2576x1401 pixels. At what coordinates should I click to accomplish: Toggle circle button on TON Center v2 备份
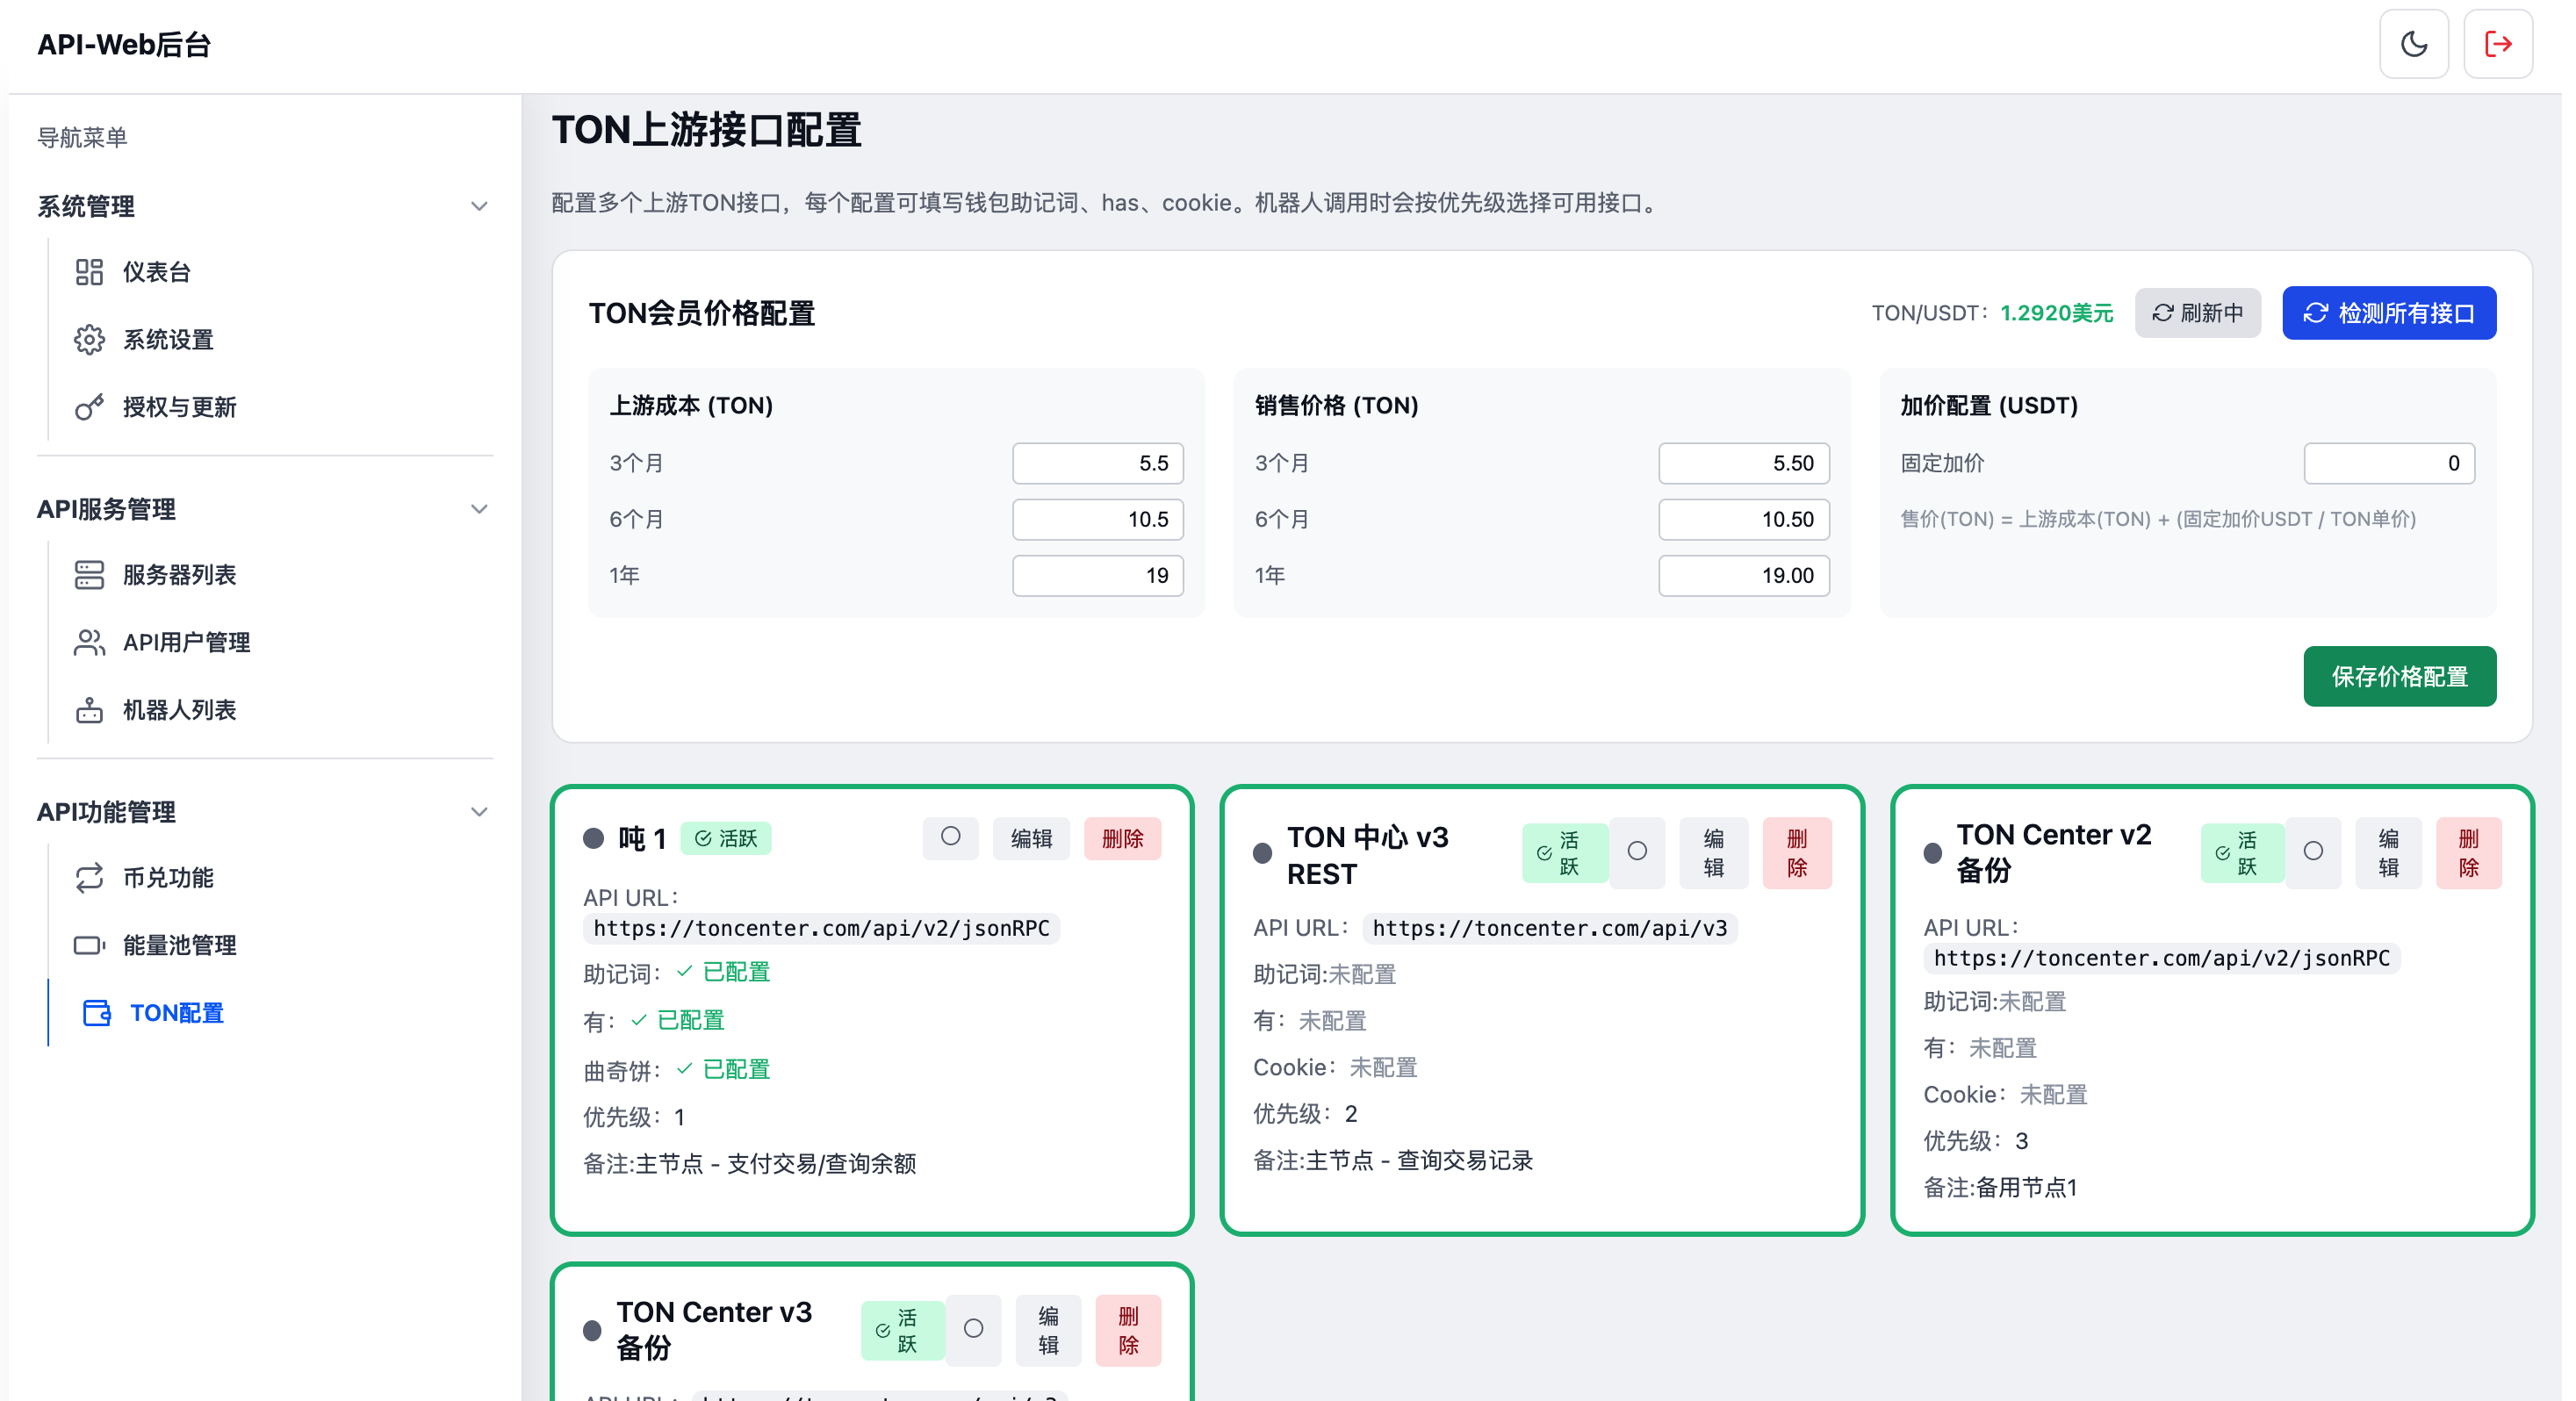point(2313,852)
